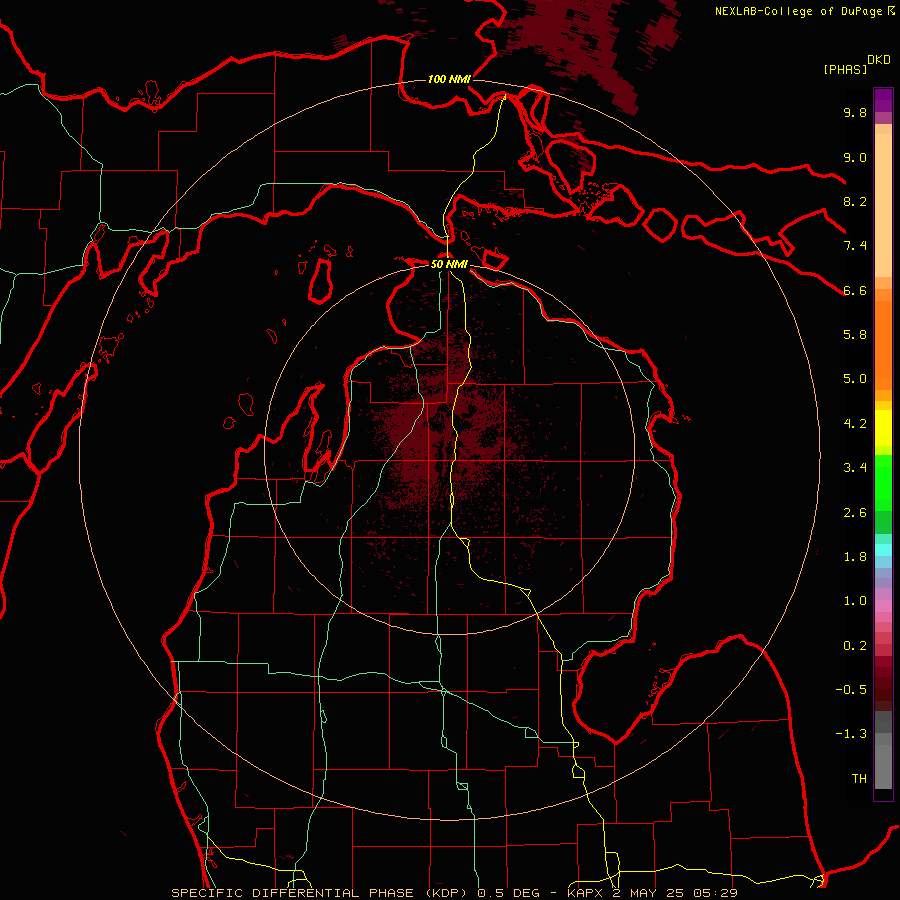Click the 2.6 value on the color scale
This screenshot has height=900, width=900.
click(x=855, y=513)
